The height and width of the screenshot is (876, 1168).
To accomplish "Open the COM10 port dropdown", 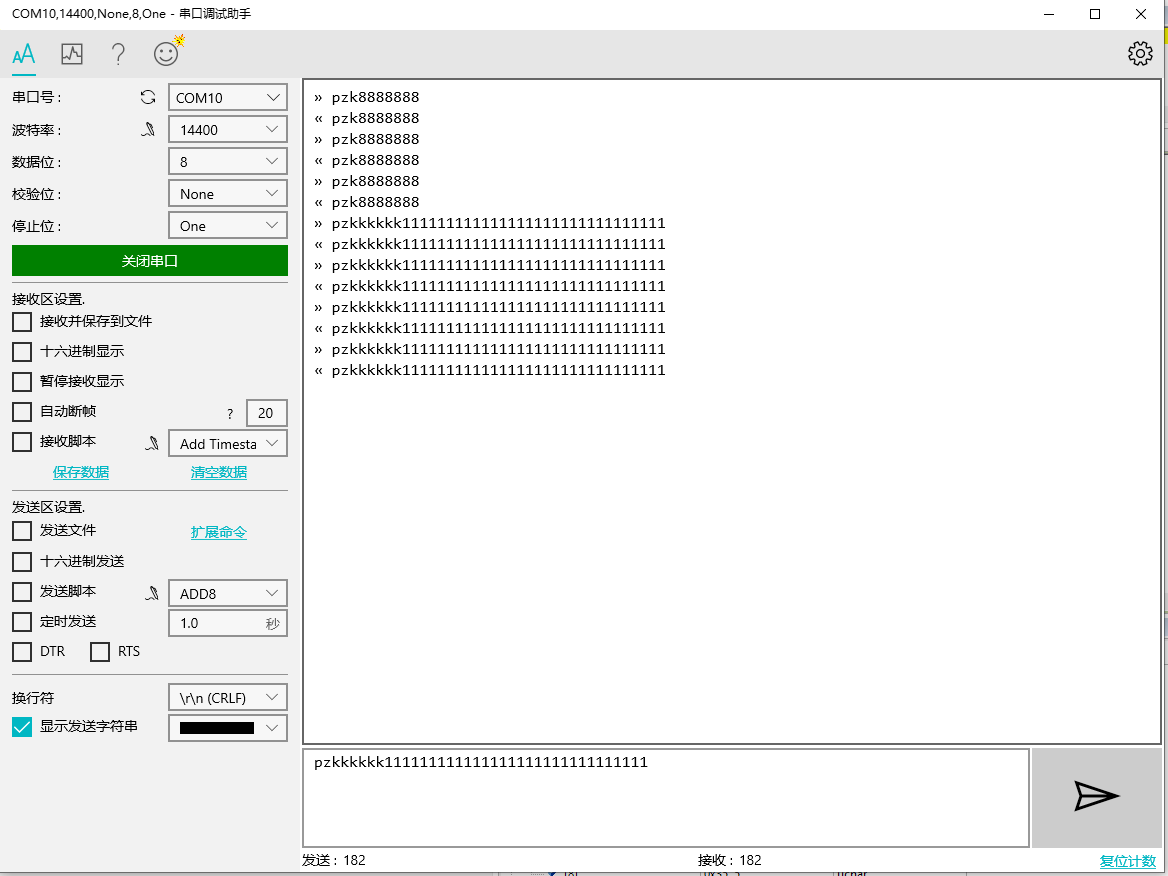I will [227, 97].
